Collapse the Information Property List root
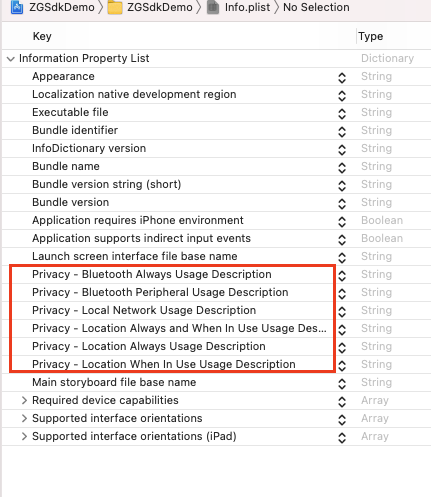This screenshot has width=431, height=497. (x=11, y=59)
